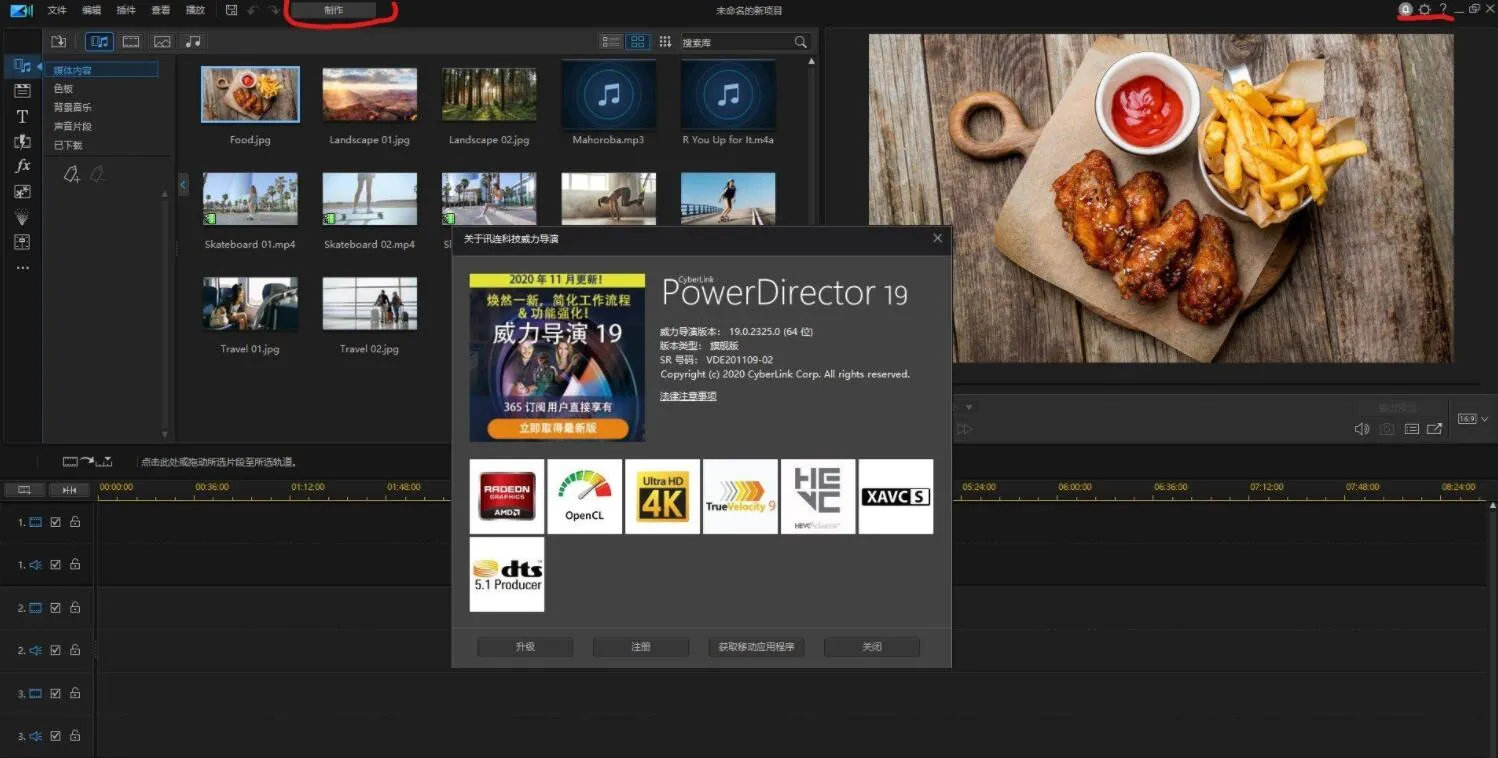The height and width of the screenshot is (758, 1498).
Task: Click the preview volume speaker icon
Action: tap(1361, 429)
